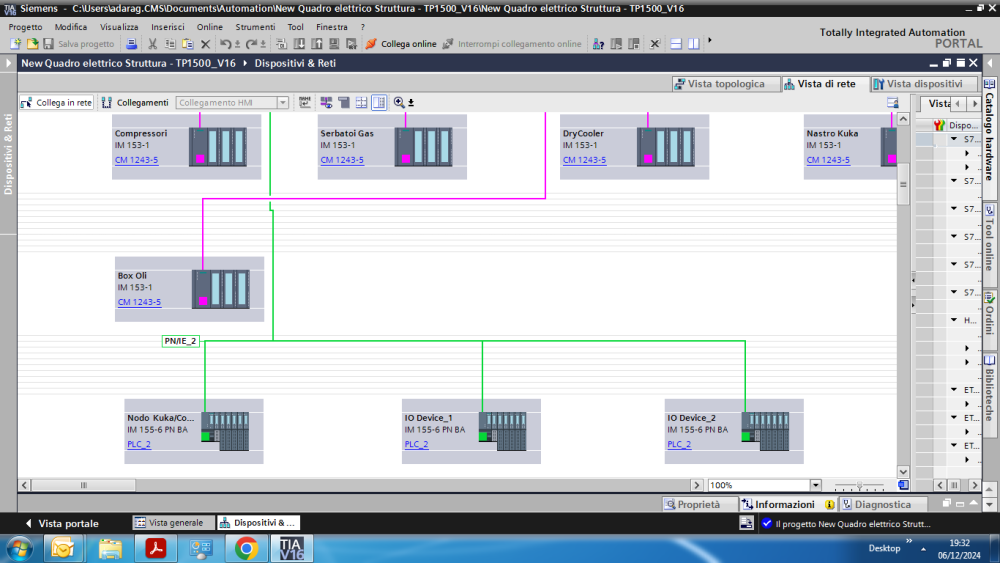Open the Strumenti menu
Screen dimensions: 1000x563
pos(255,27)
